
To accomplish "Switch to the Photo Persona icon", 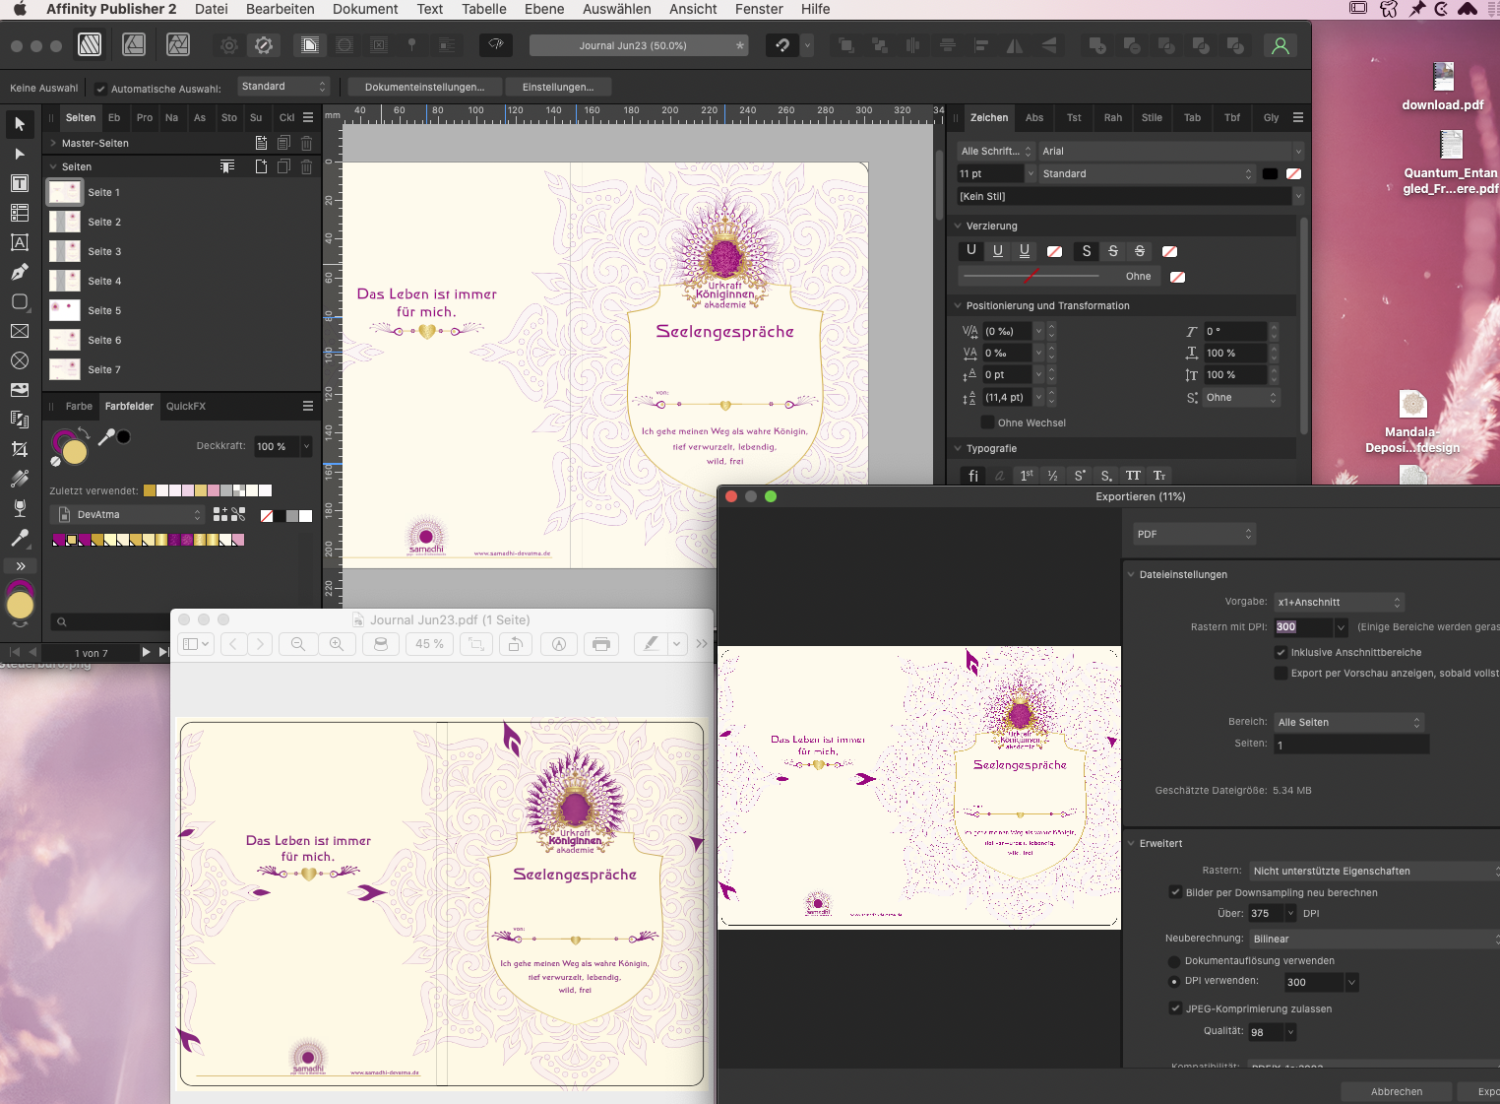I will [178, 45].
